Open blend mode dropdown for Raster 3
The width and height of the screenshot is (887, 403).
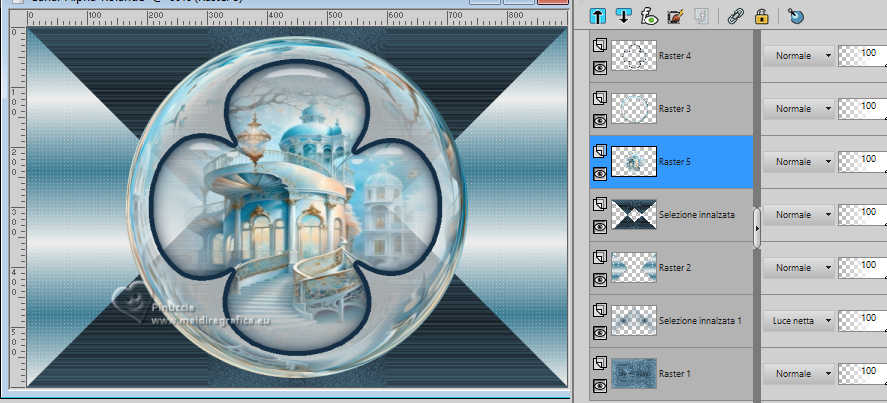coord(799,109)
